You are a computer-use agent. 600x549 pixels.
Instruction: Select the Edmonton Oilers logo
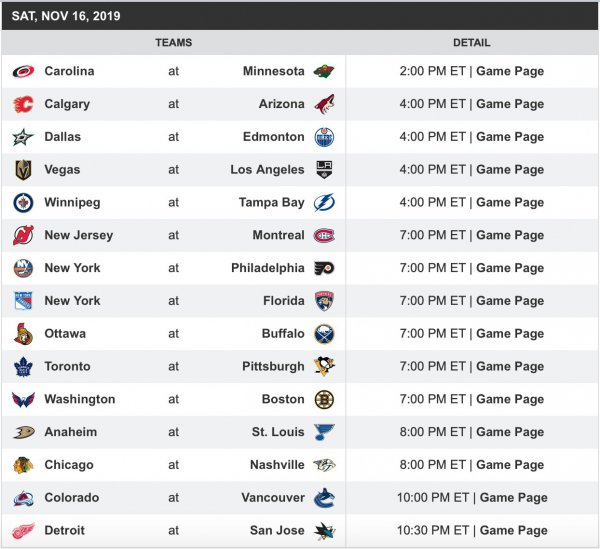click(324, 137)
